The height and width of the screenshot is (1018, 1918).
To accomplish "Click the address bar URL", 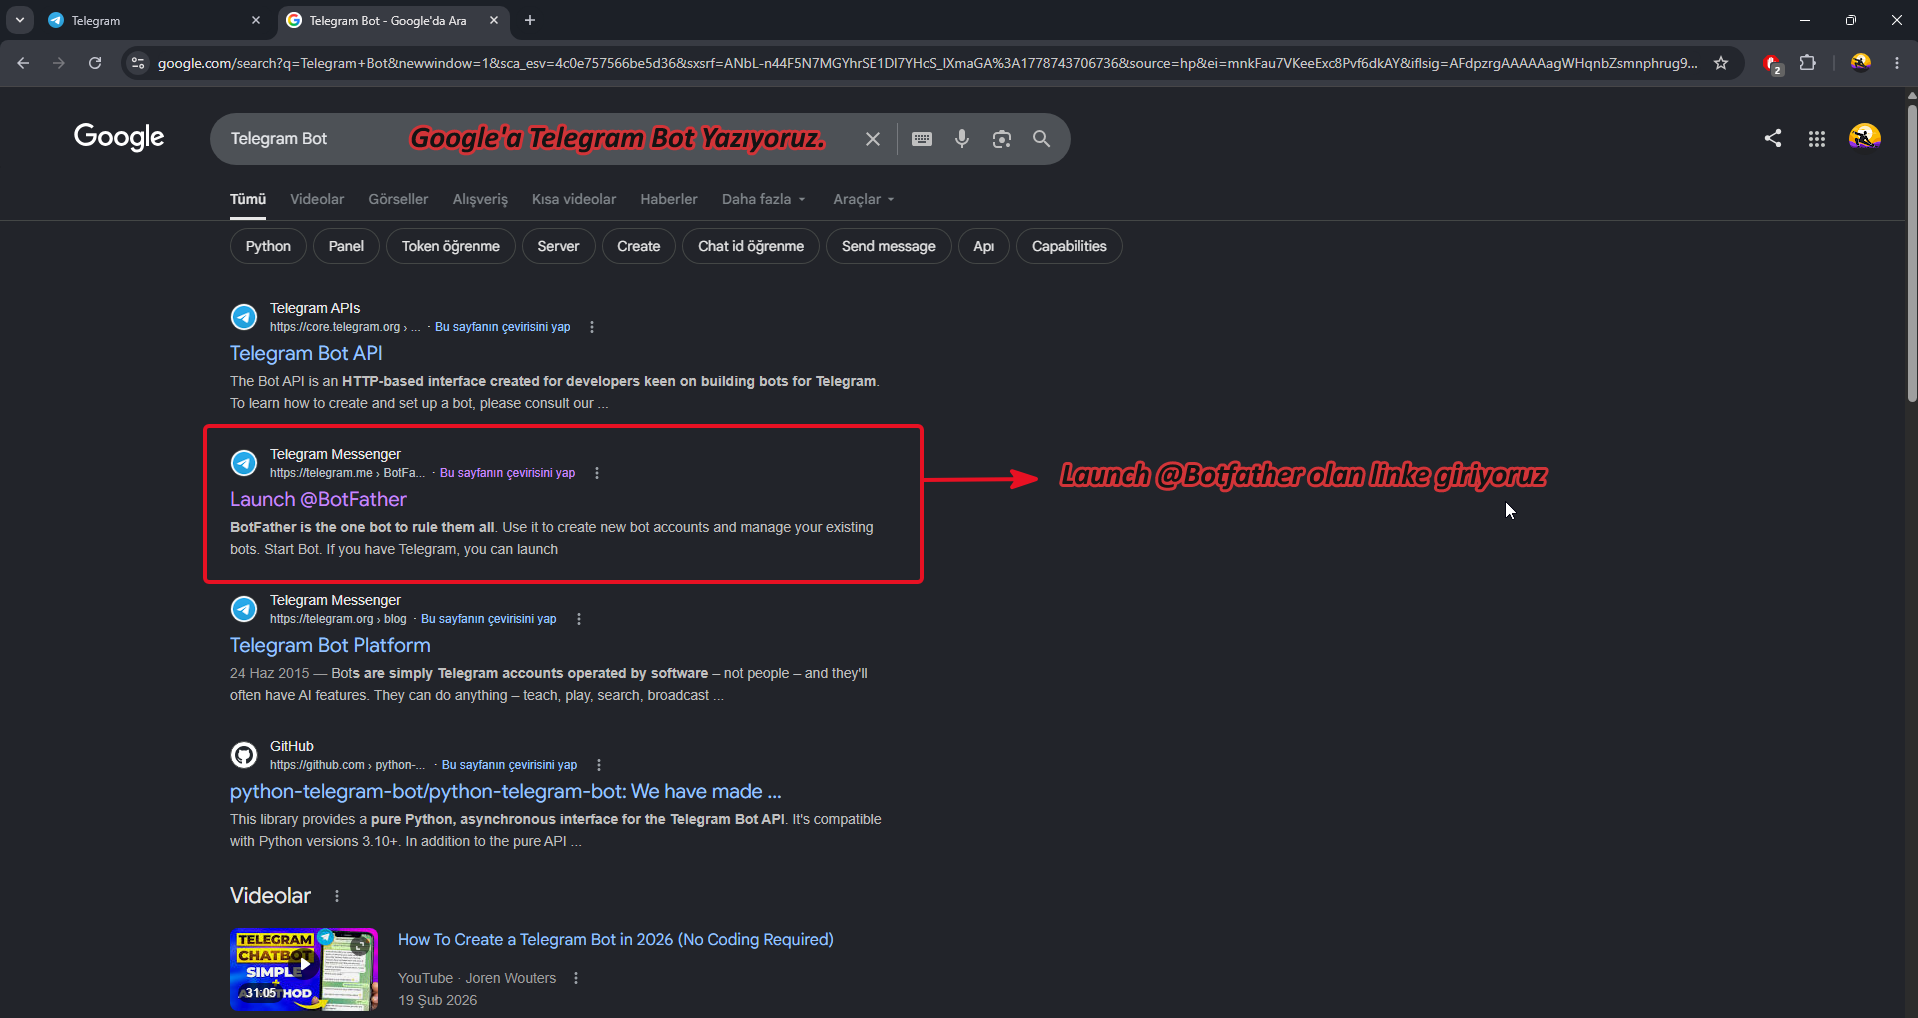I will point(927,63).
